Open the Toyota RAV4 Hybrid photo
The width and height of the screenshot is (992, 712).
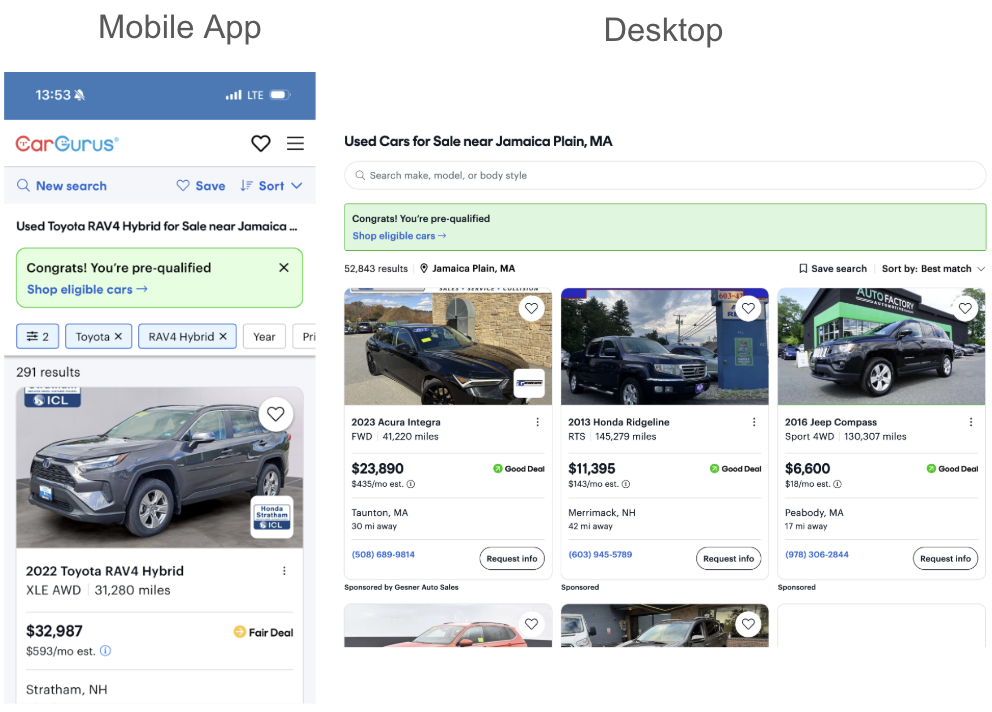159,468
